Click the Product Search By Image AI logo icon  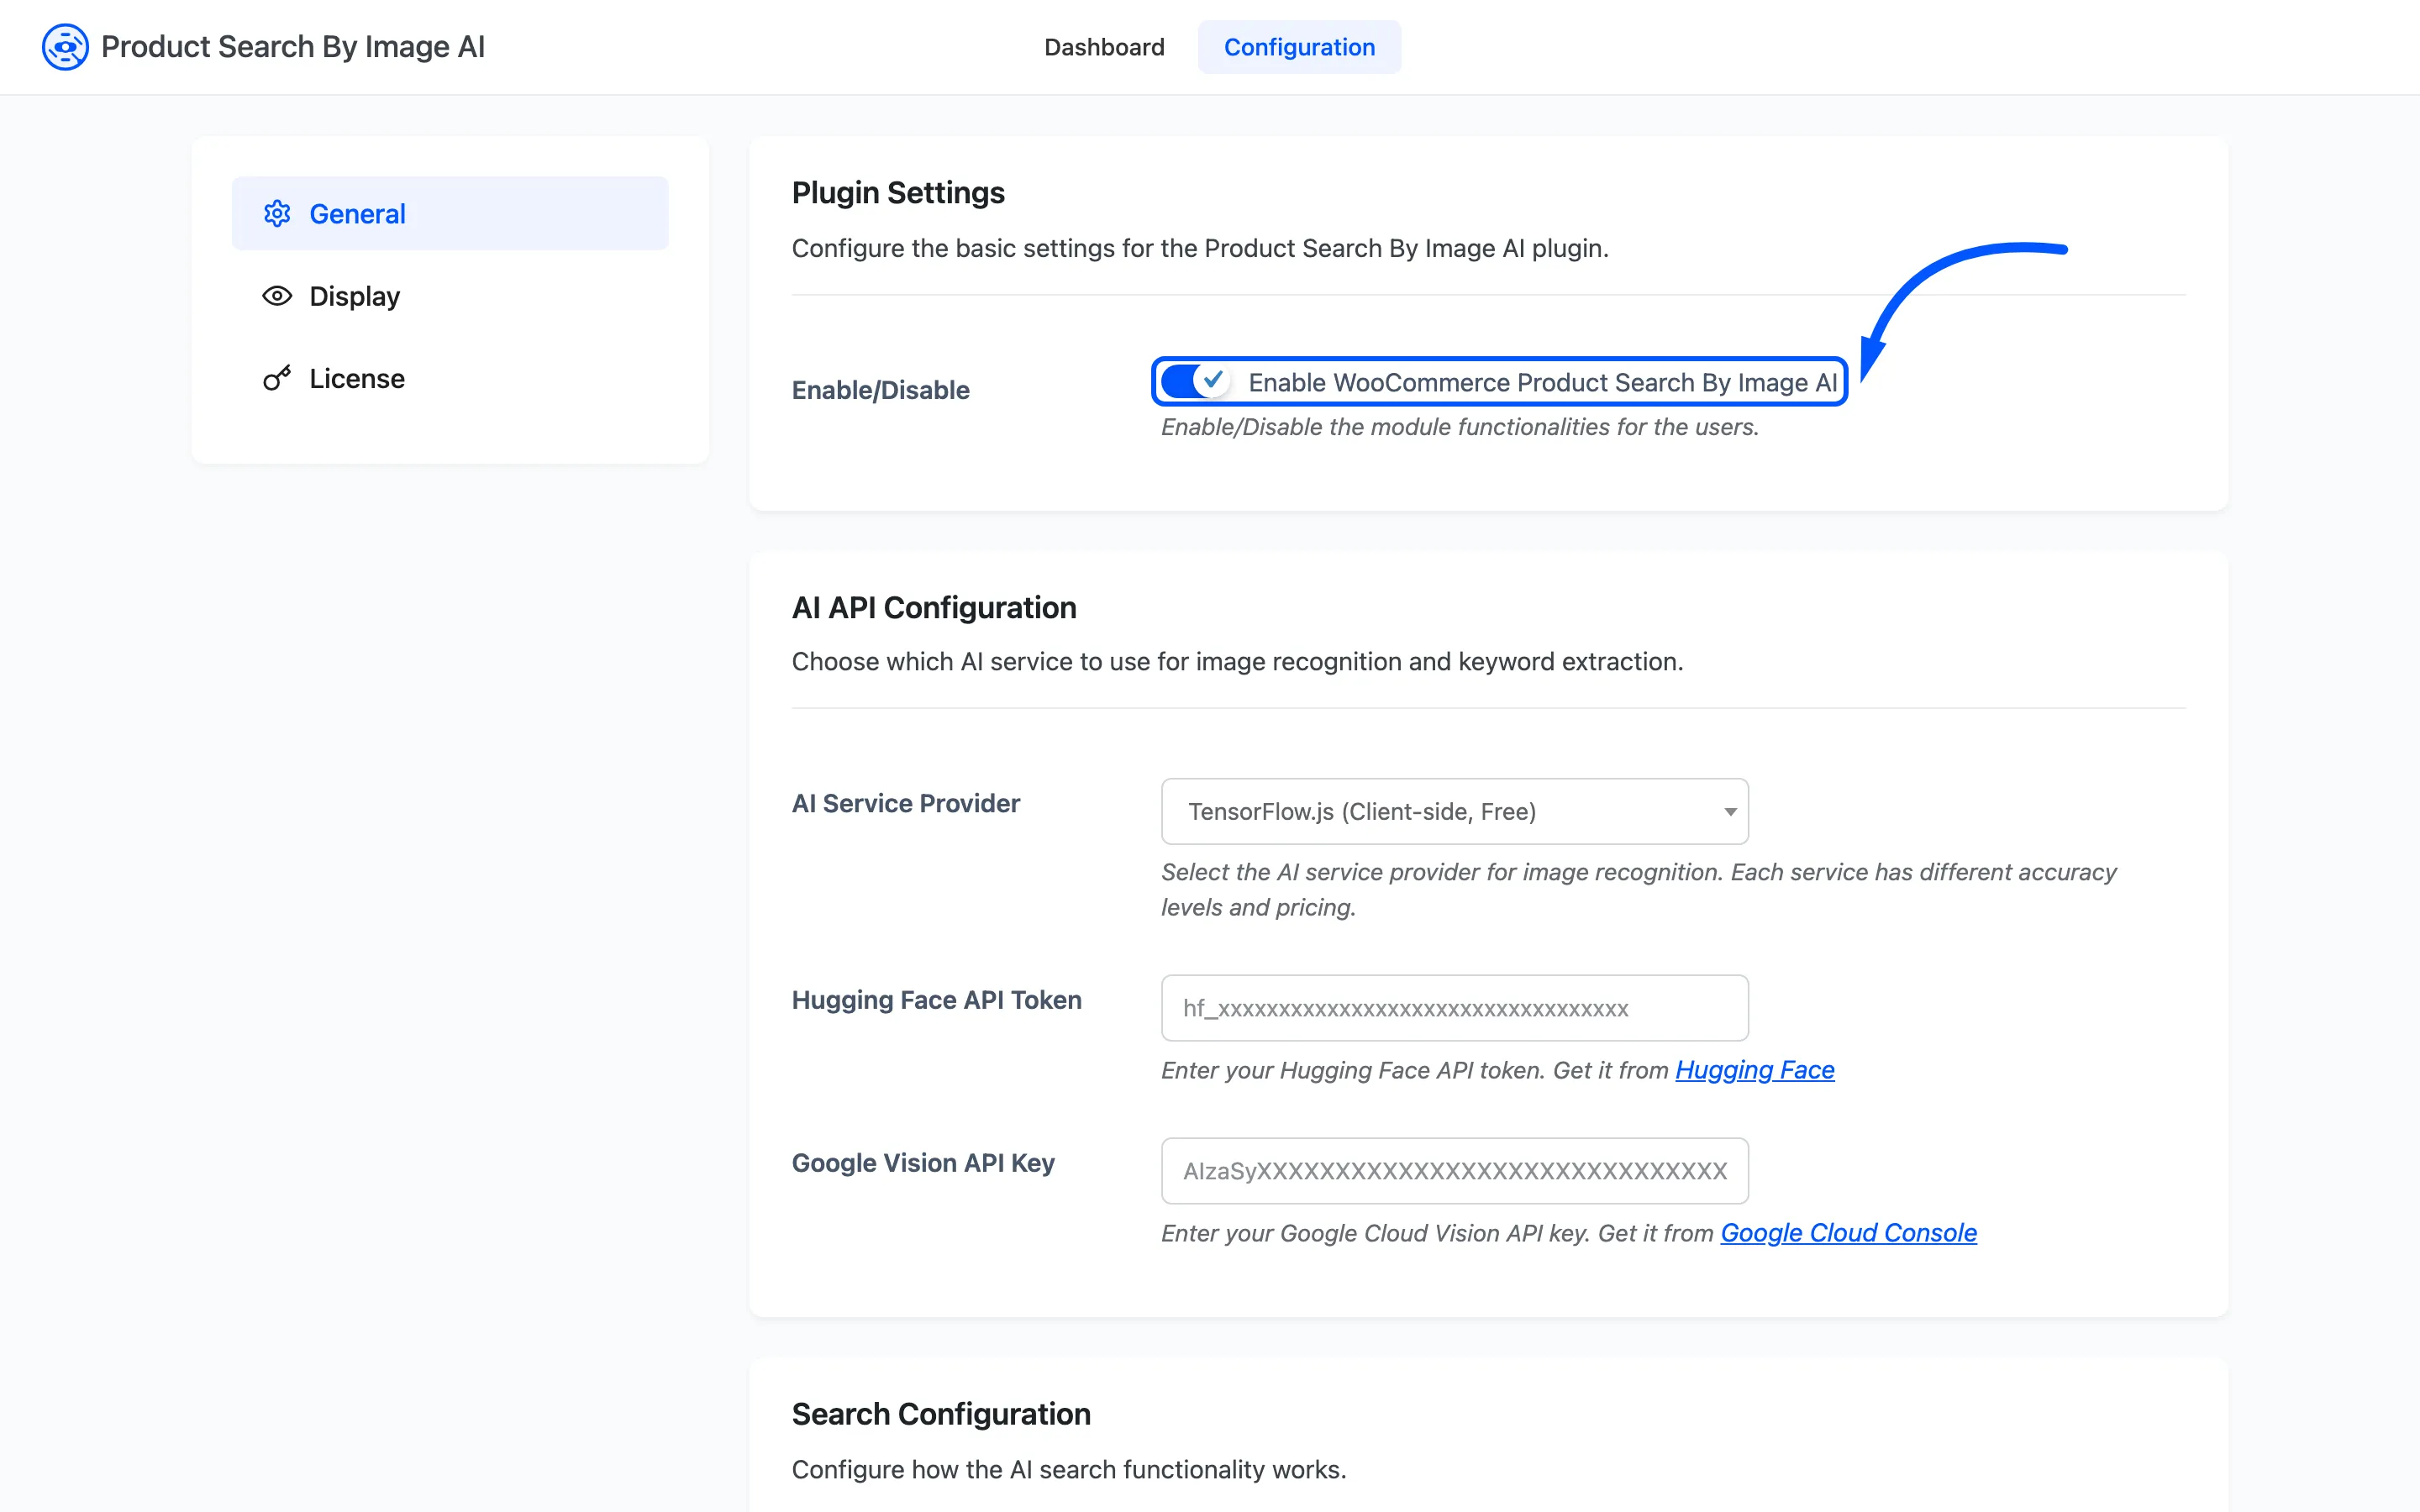65,47
